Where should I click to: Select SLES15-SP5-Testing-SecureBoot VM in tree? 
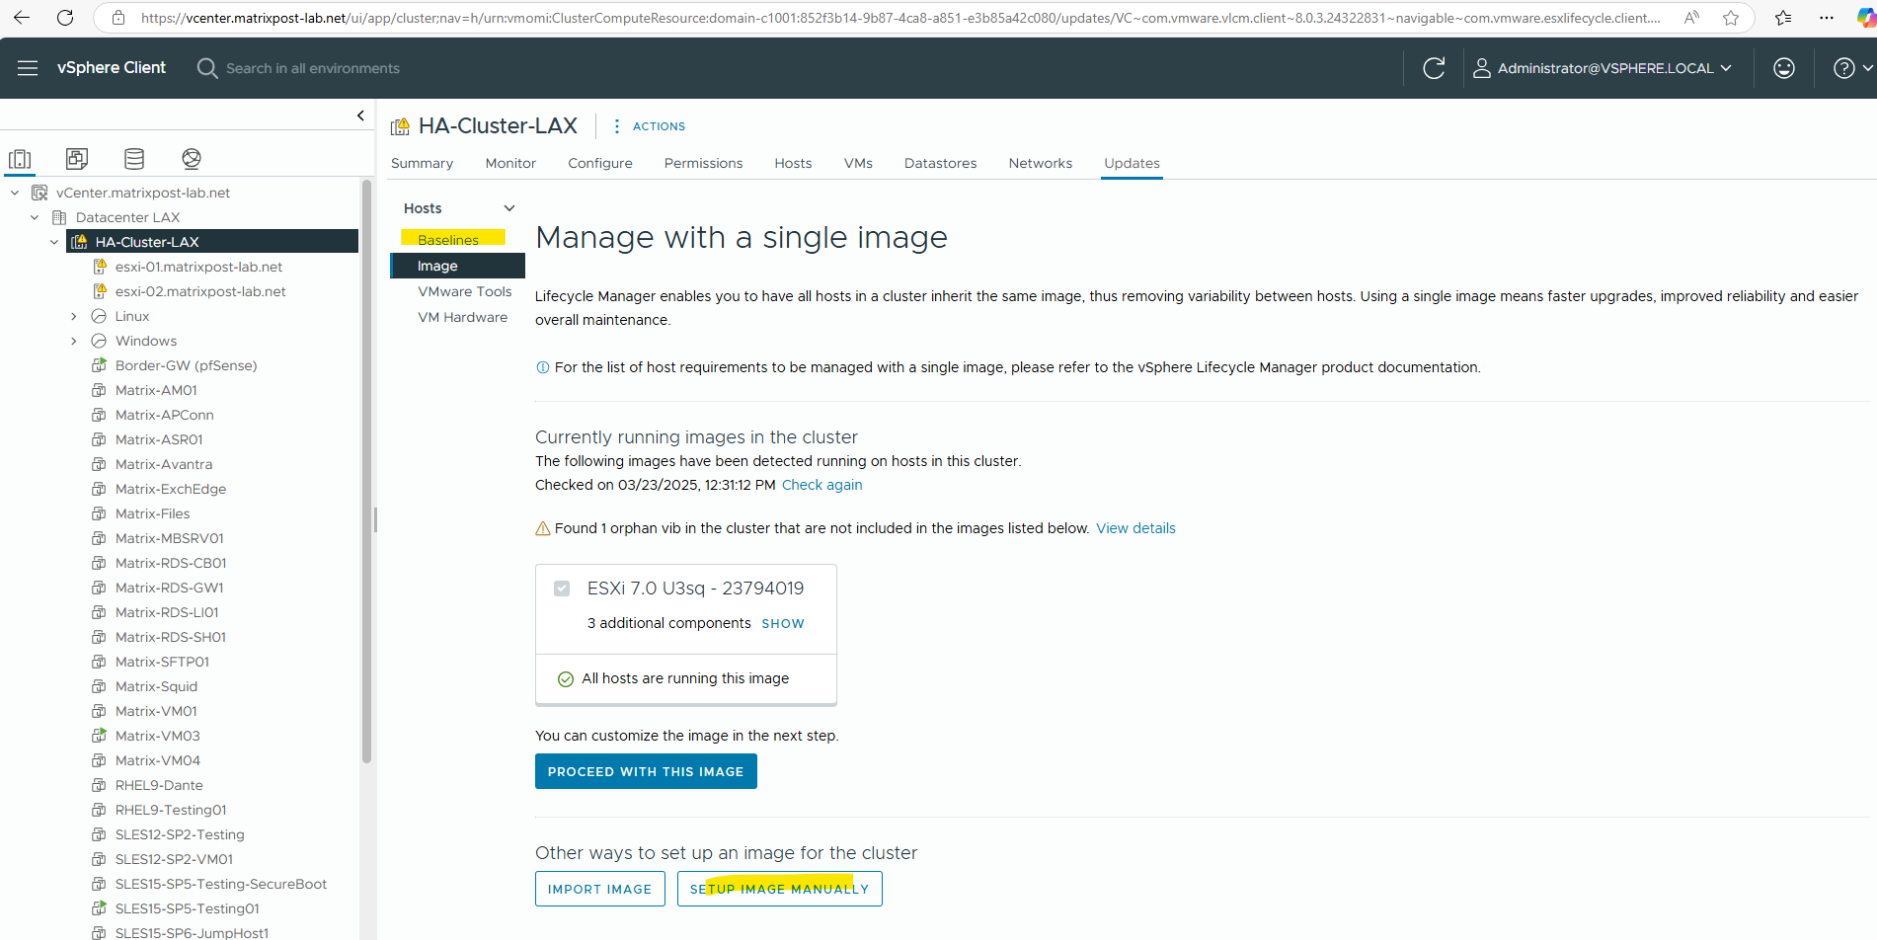coord(220,884)
